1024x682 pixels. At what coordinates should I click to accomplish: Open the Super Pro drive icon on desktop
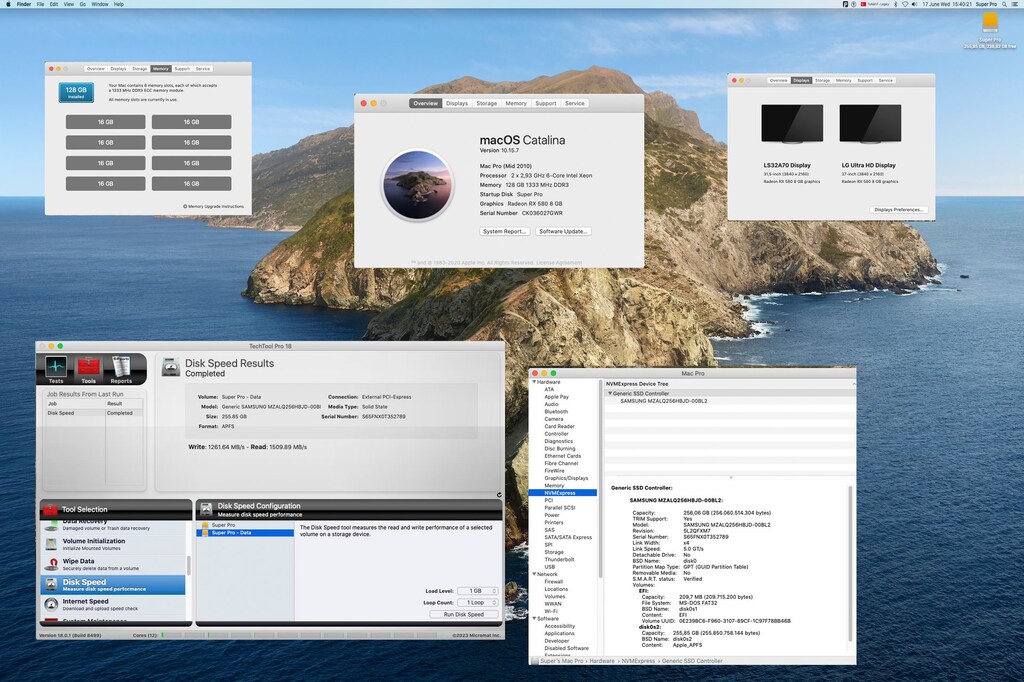[990, 23]
